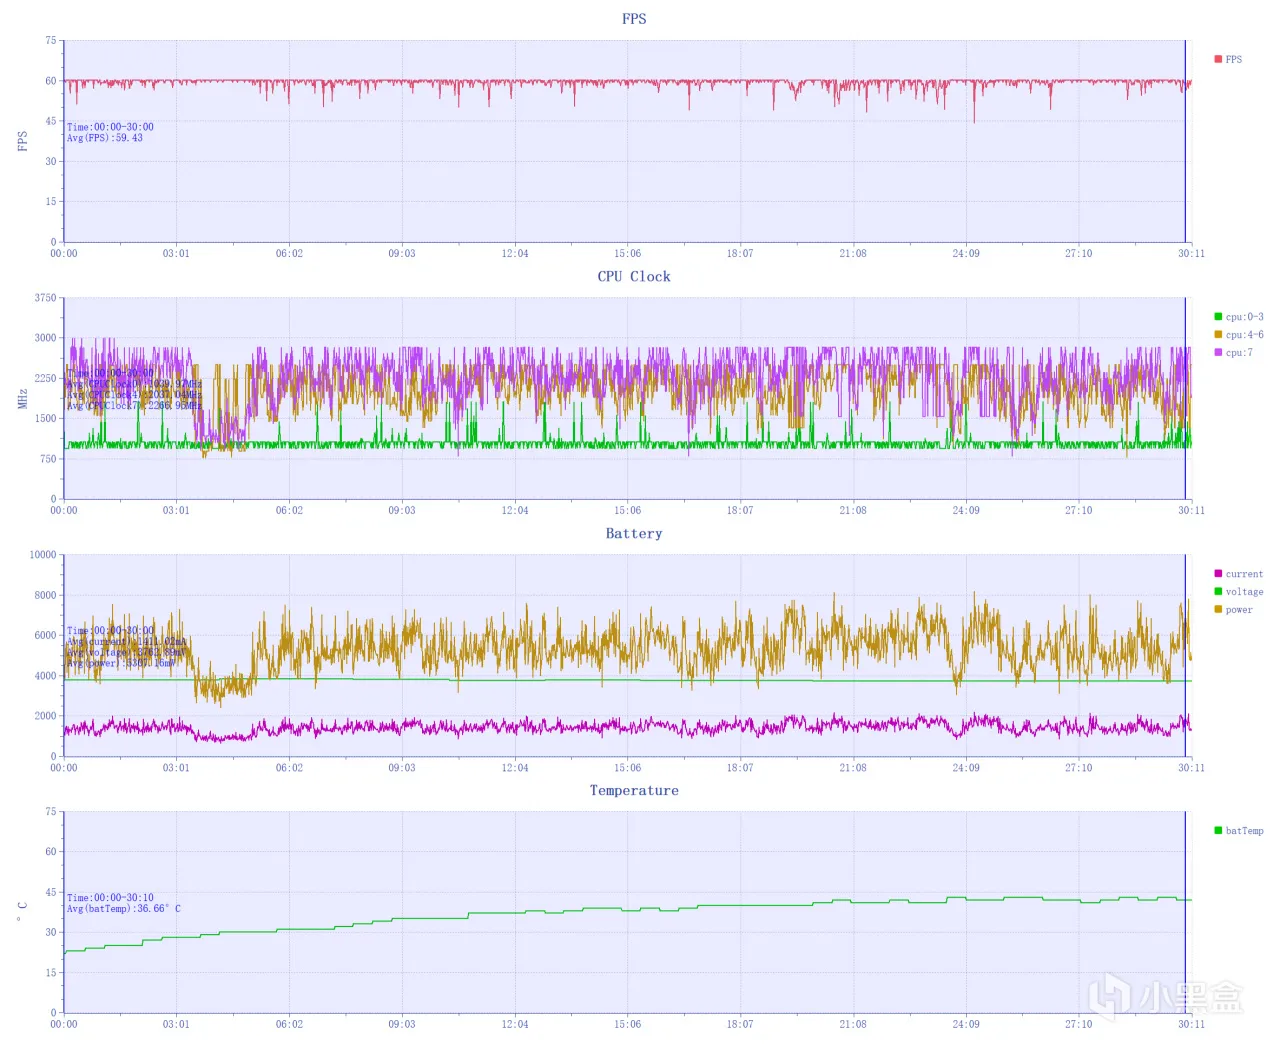
Task: Click the green batTemp legend marker
Action: pos(1218,830)
